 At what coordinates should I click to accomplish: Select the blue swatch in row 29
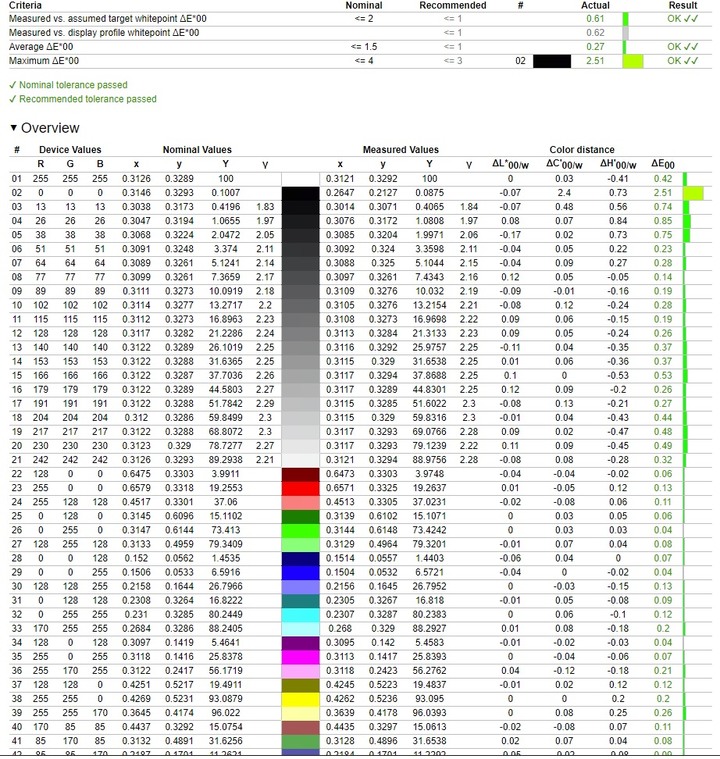point(301,573)
